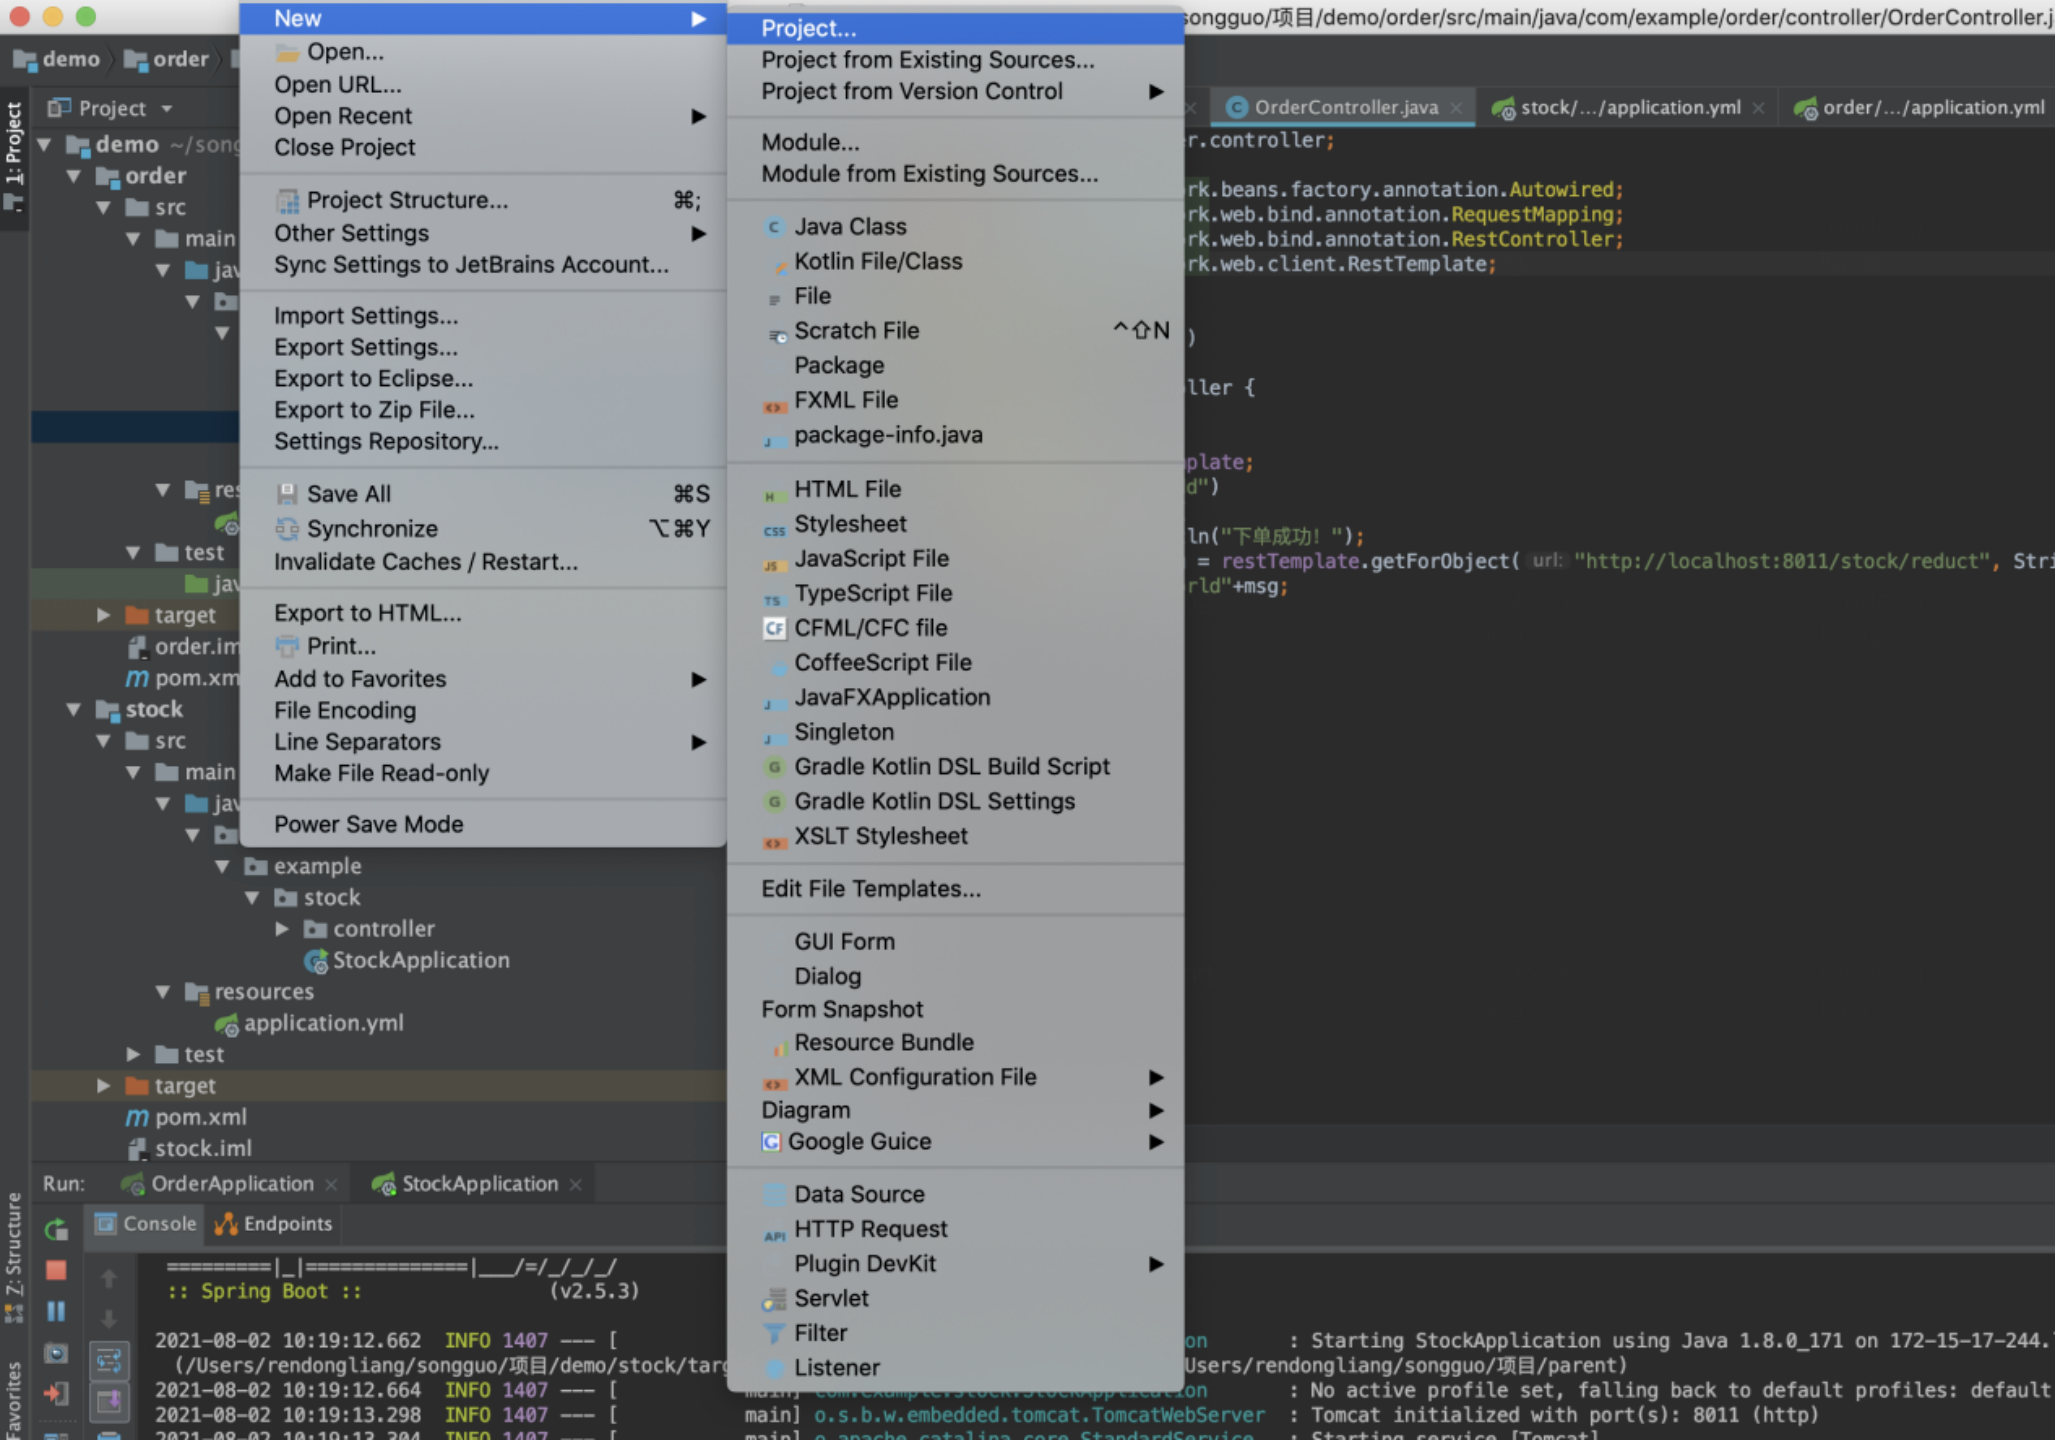This screenshot has height=1440, width=2055.
Task: Click the rerun icon in Run panel
Action: pyautogui.click(x=56, y=1229)
